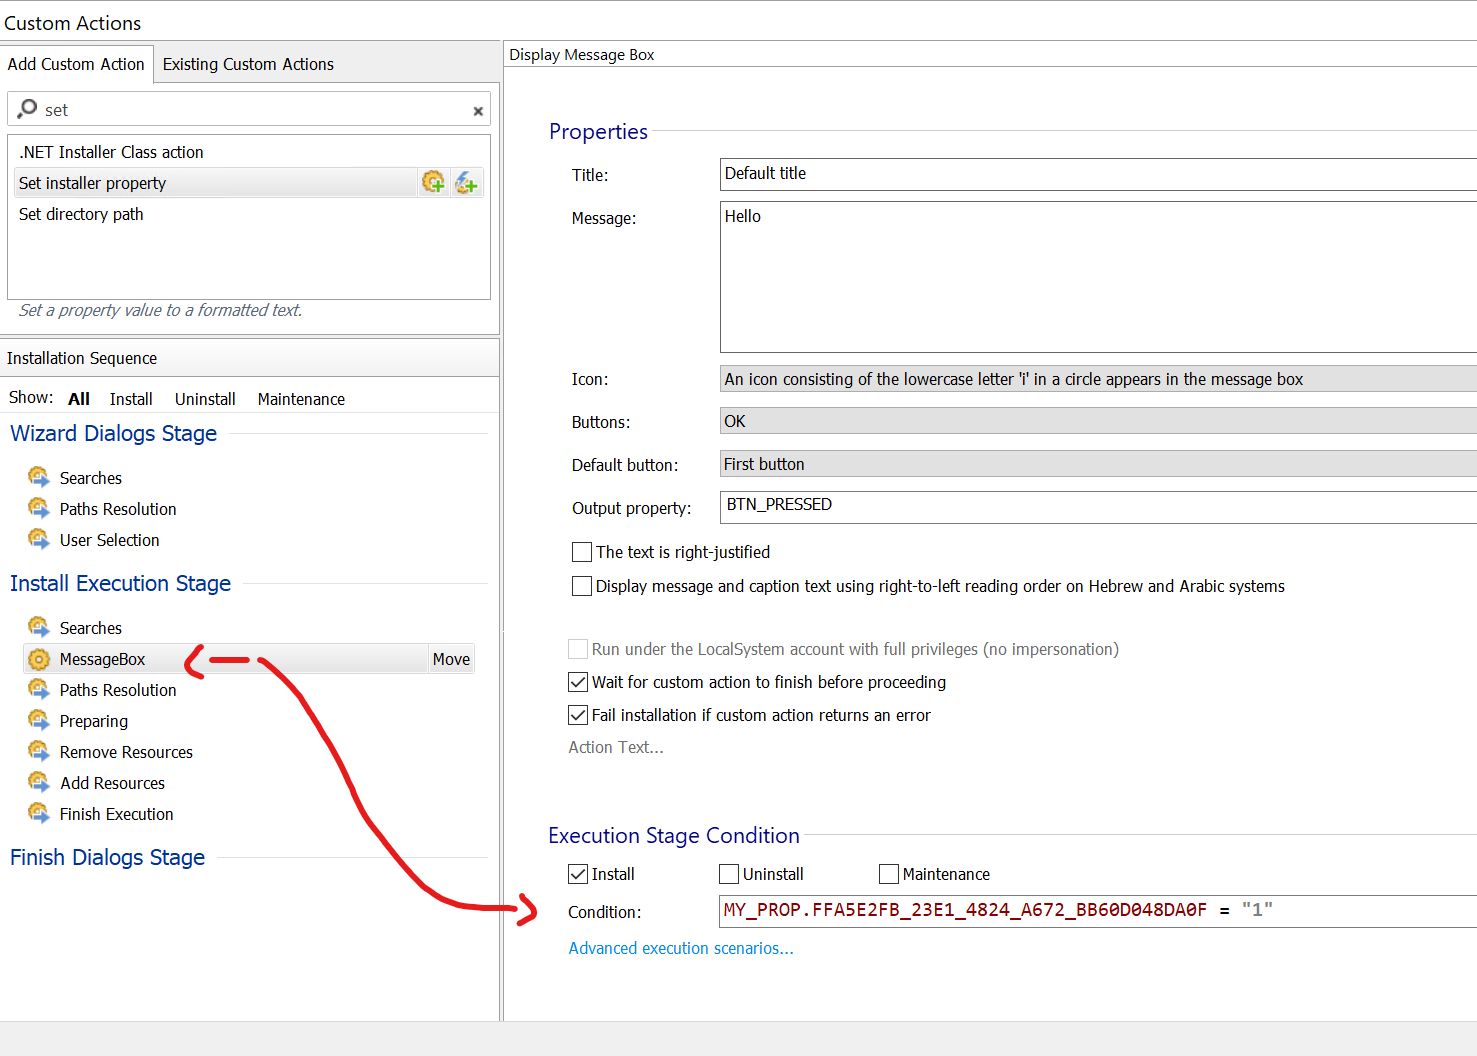Clear the search box with the X icon
1477x1056 pixels.
478,111
